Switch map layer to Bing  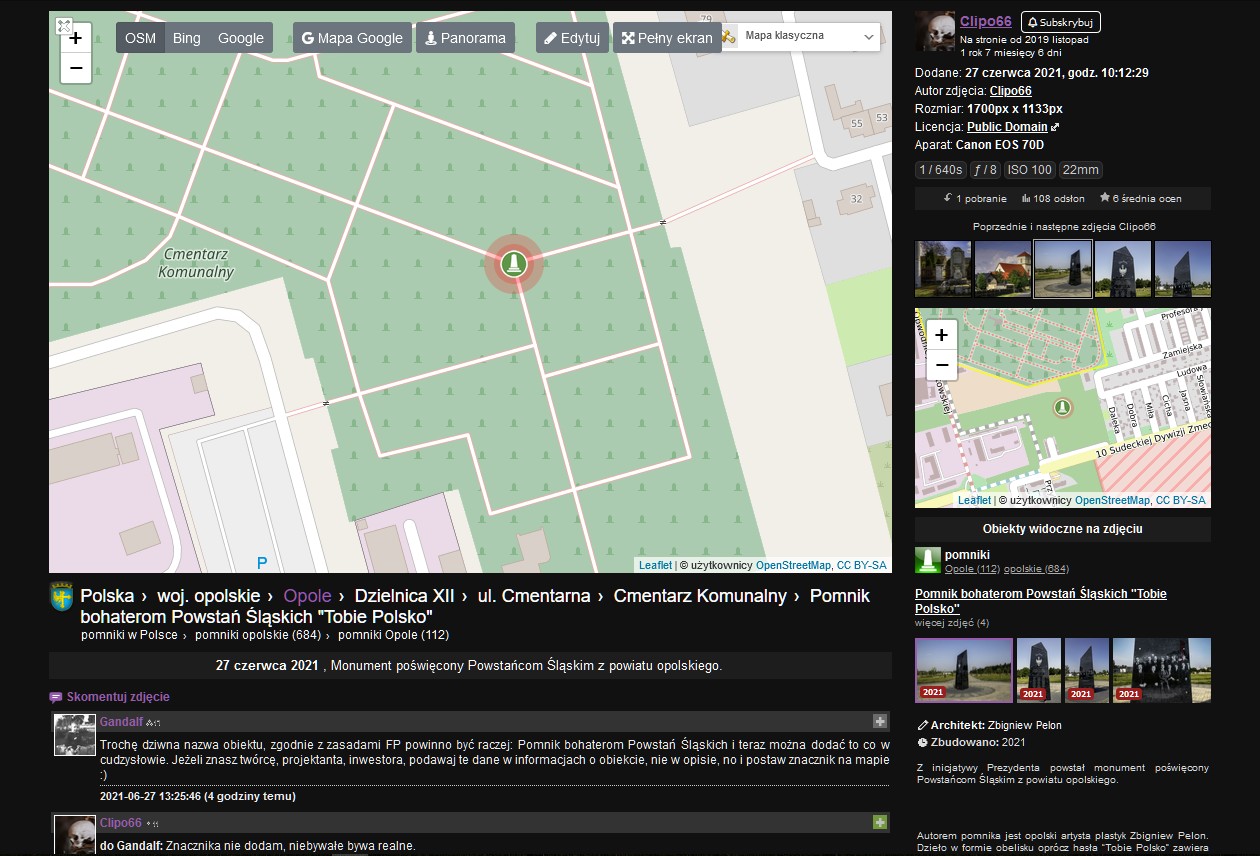187,38
